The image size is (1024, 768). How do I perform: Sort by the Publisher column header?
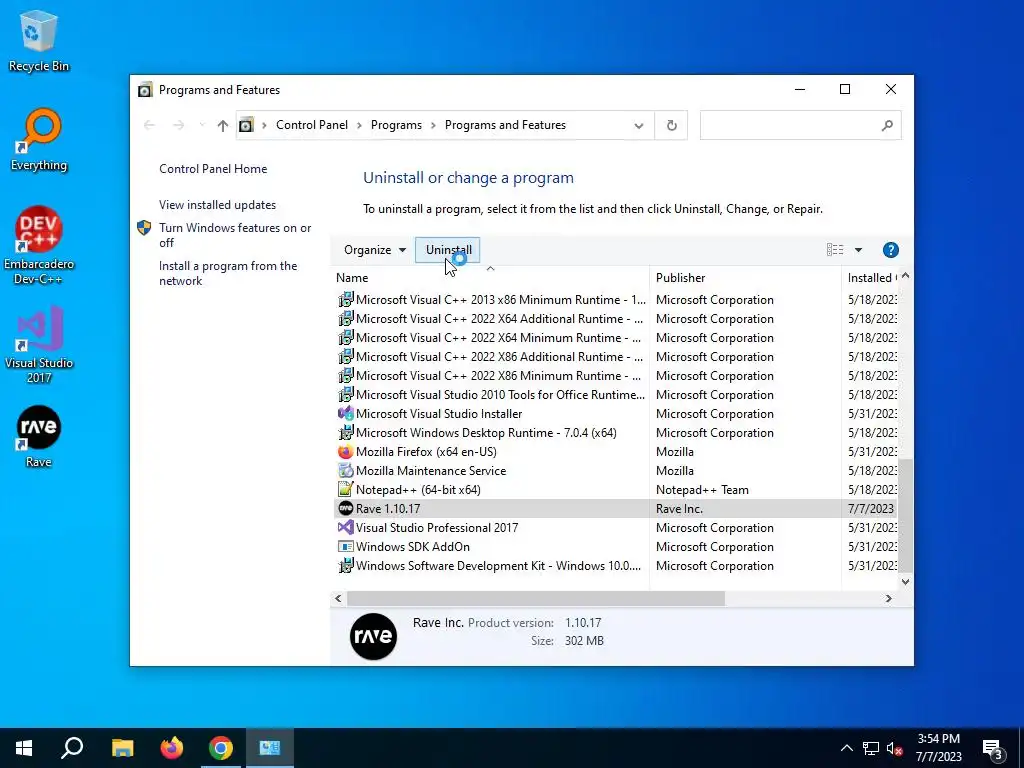click(x=745, y=278)
